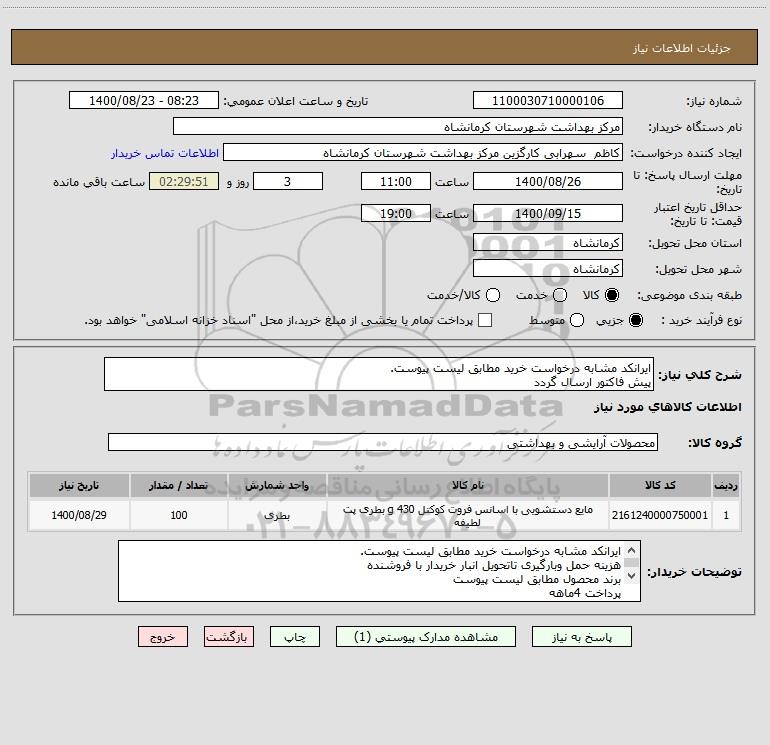Click the quantity cell showing 100

tap(179, 515)
